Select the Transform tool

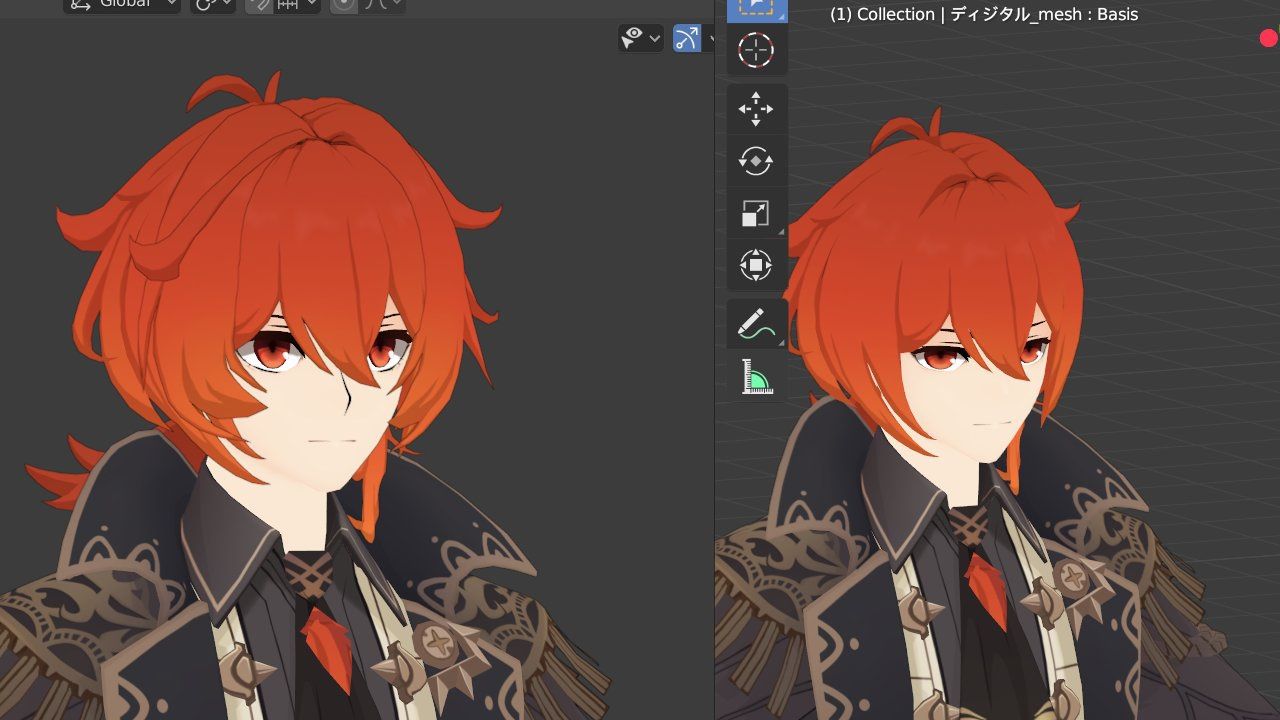pyautogui.click(x=756, y=266)
